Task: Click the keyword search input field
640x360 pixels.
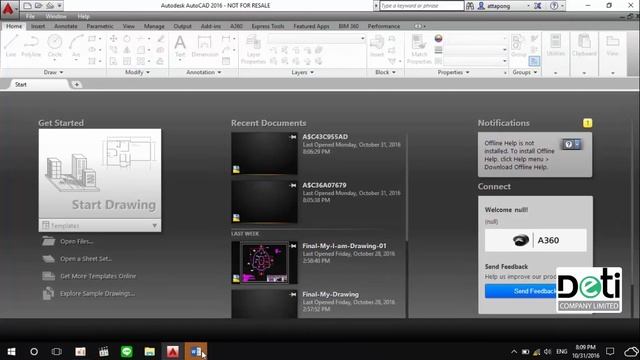Action: (422, 6)
